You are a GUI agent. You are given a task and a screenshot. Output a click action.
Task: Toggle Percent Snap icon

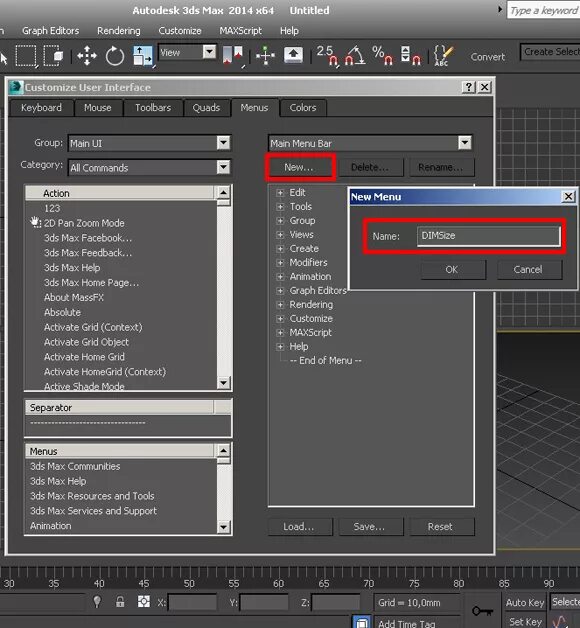point(382,55)
